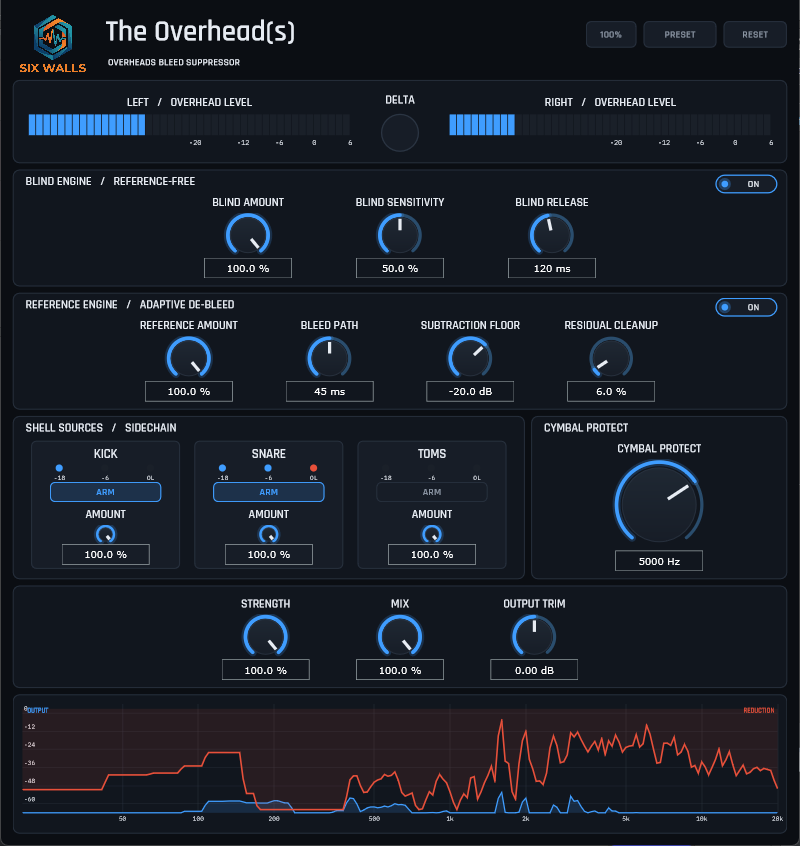Click the Reference Amount 100.0 % field
Viewport: 800px width, 846px height.
pyautogui.click(x=189, y=391)
